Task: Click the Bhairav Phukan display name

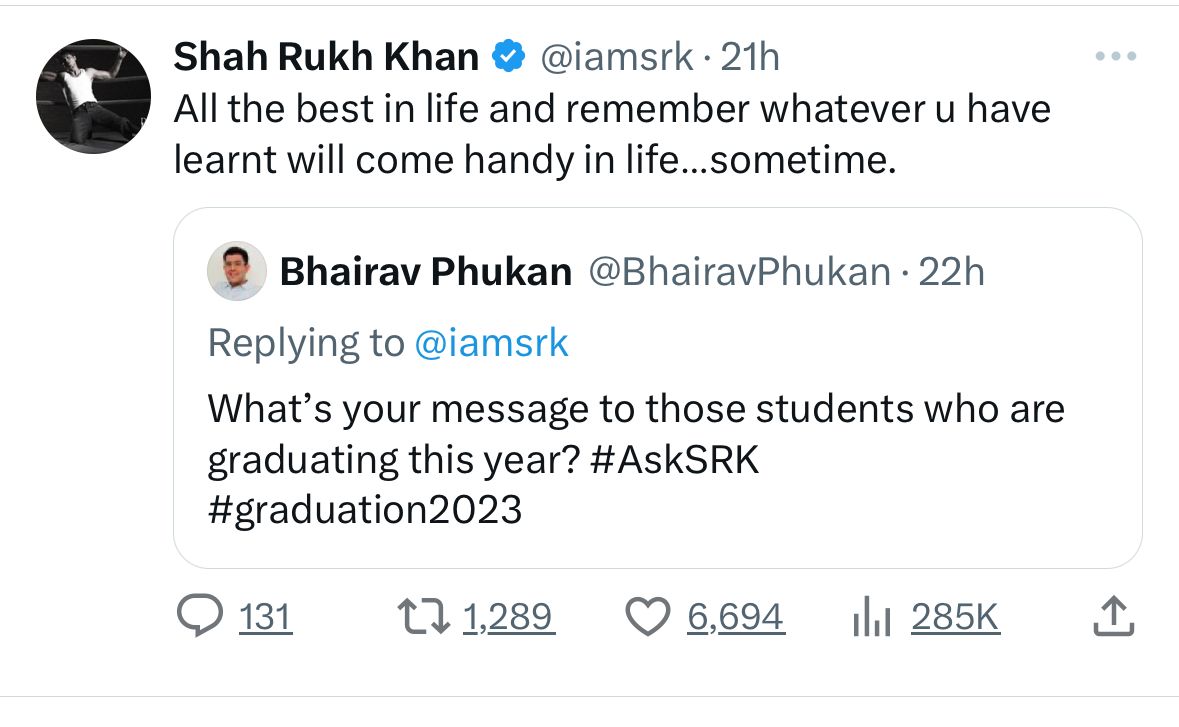Action: click(425, 272)
